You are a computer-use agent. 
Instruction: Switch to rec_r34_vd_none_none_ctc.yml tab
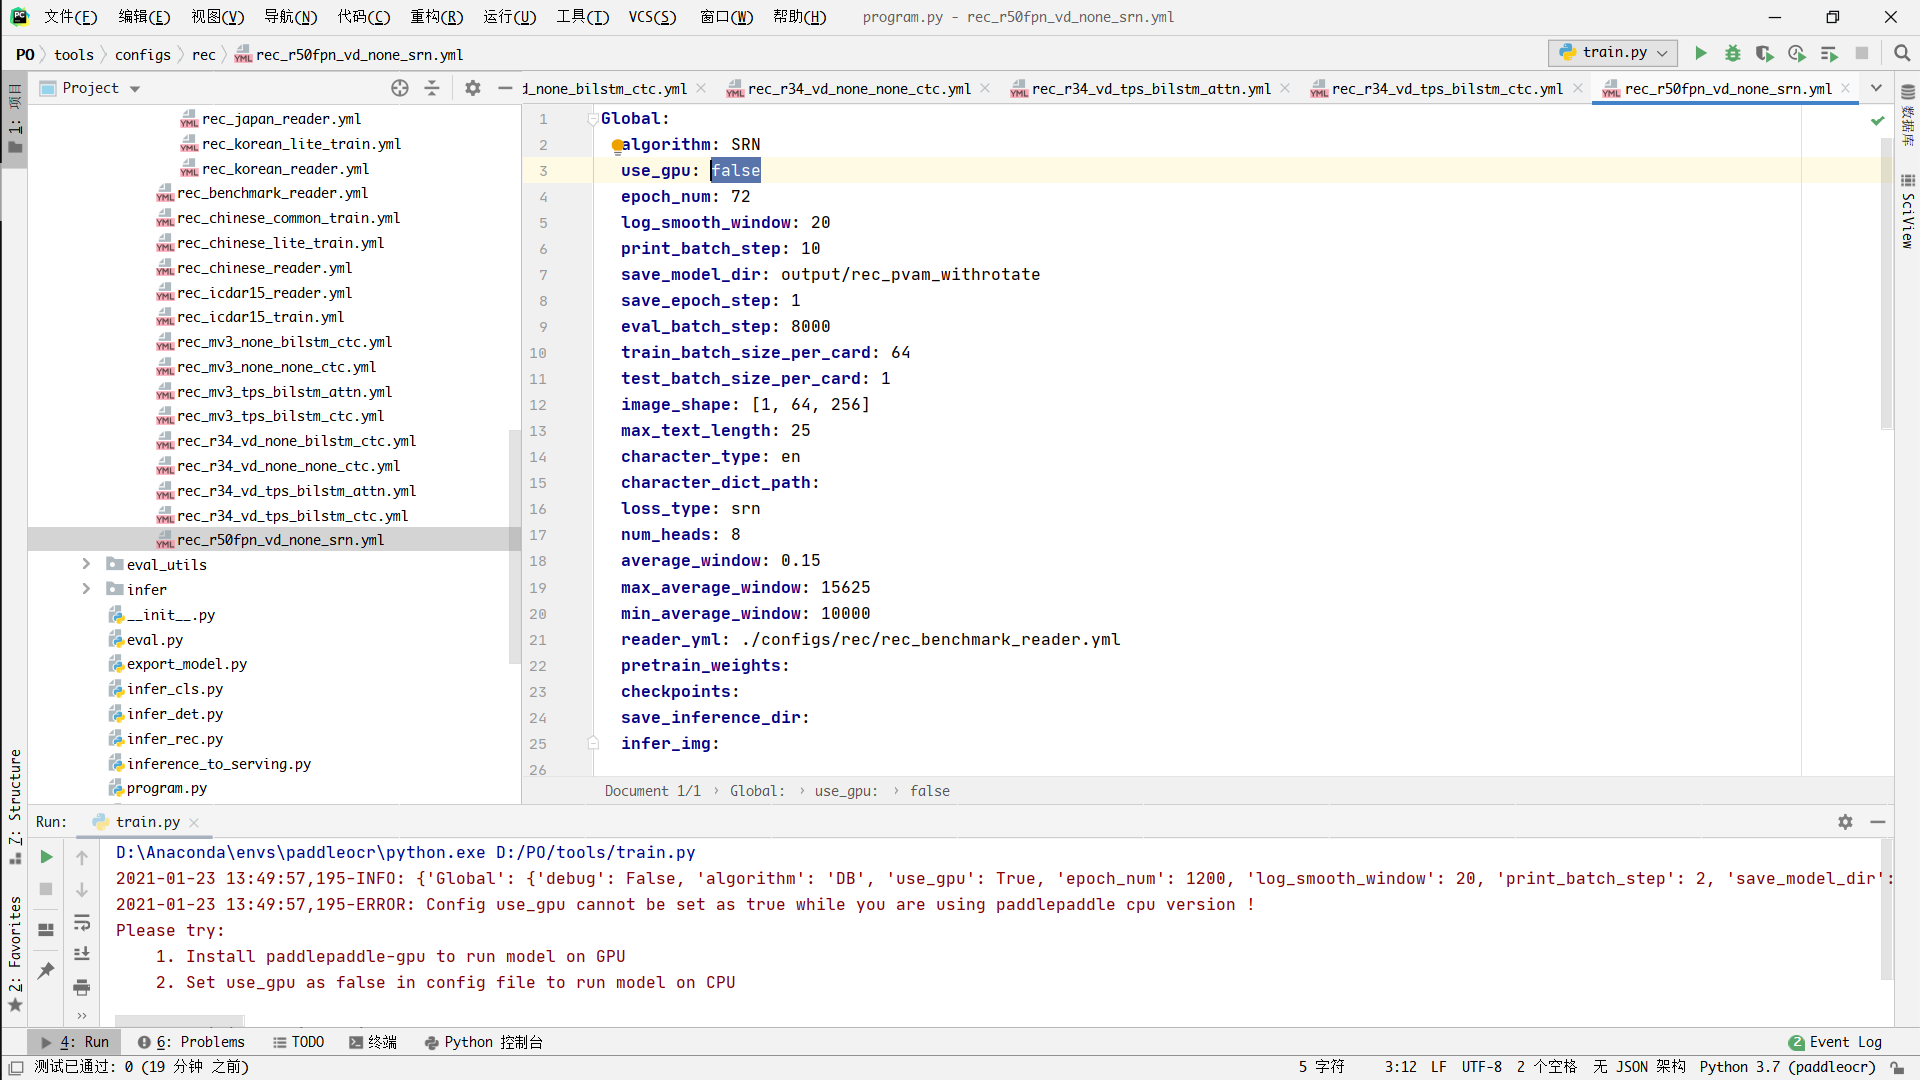click(858, 89)
